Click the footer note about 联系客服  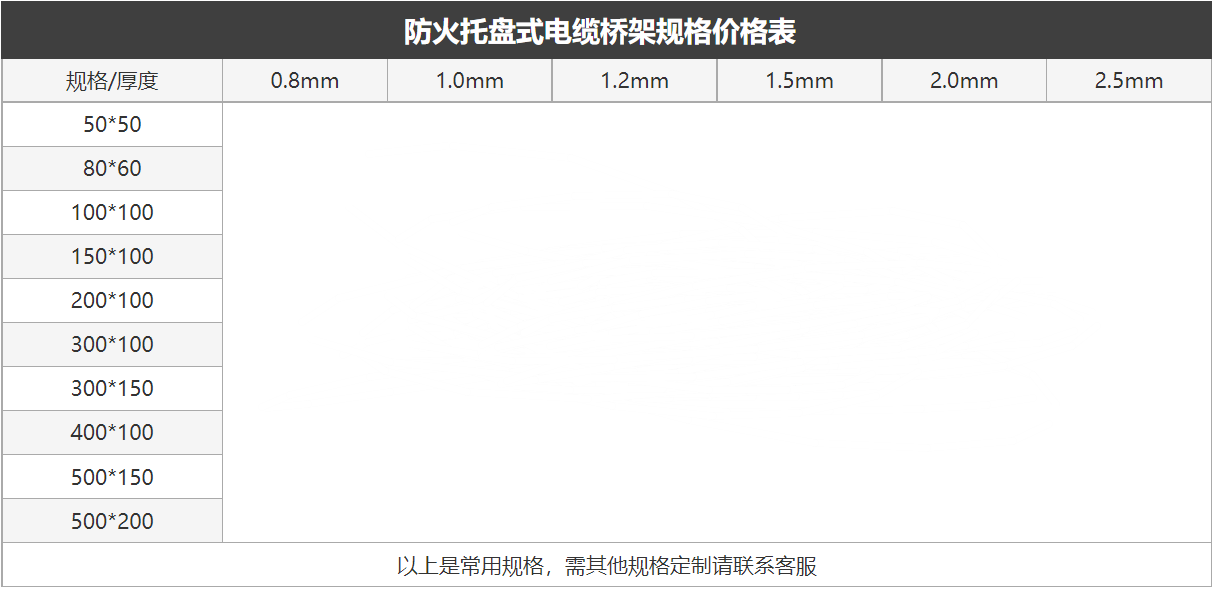(x=606, y=566)
